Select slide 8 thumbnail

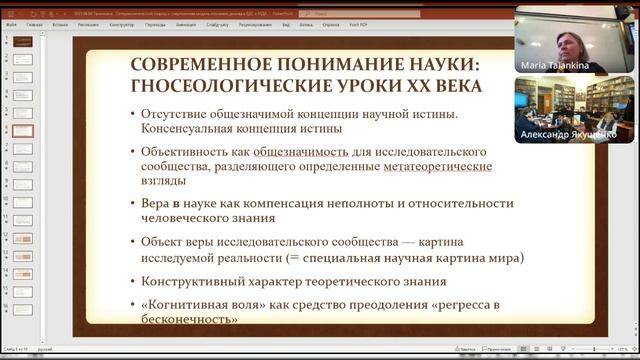click(22, 167)
